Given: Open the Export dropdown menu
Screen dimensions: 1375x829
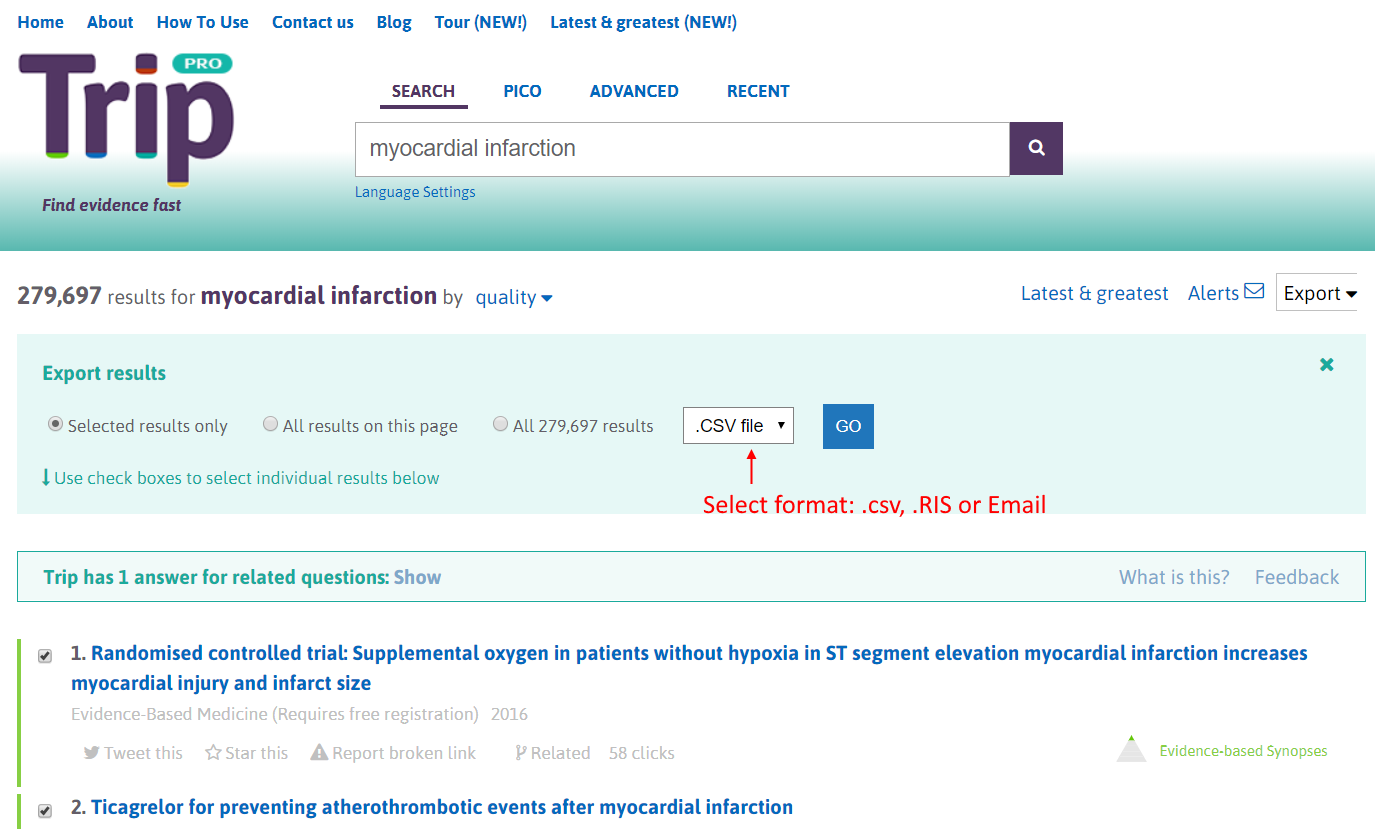Looking at the screenshot, I should (x=1318, y=292).
